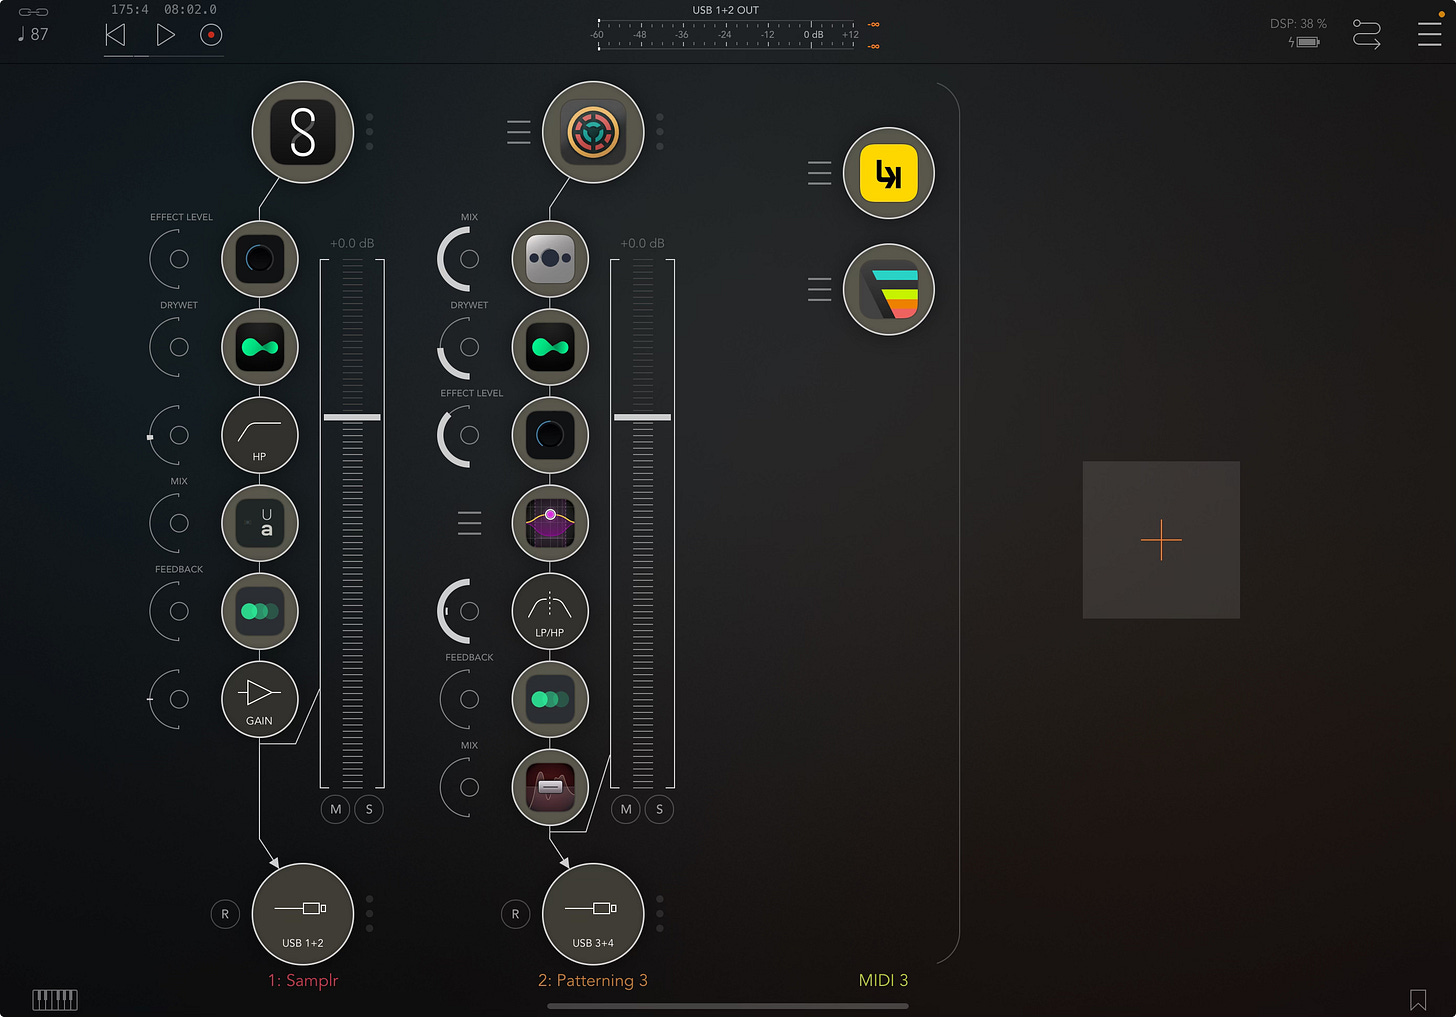Select the USB 1+2 output node

coord(303,914)
